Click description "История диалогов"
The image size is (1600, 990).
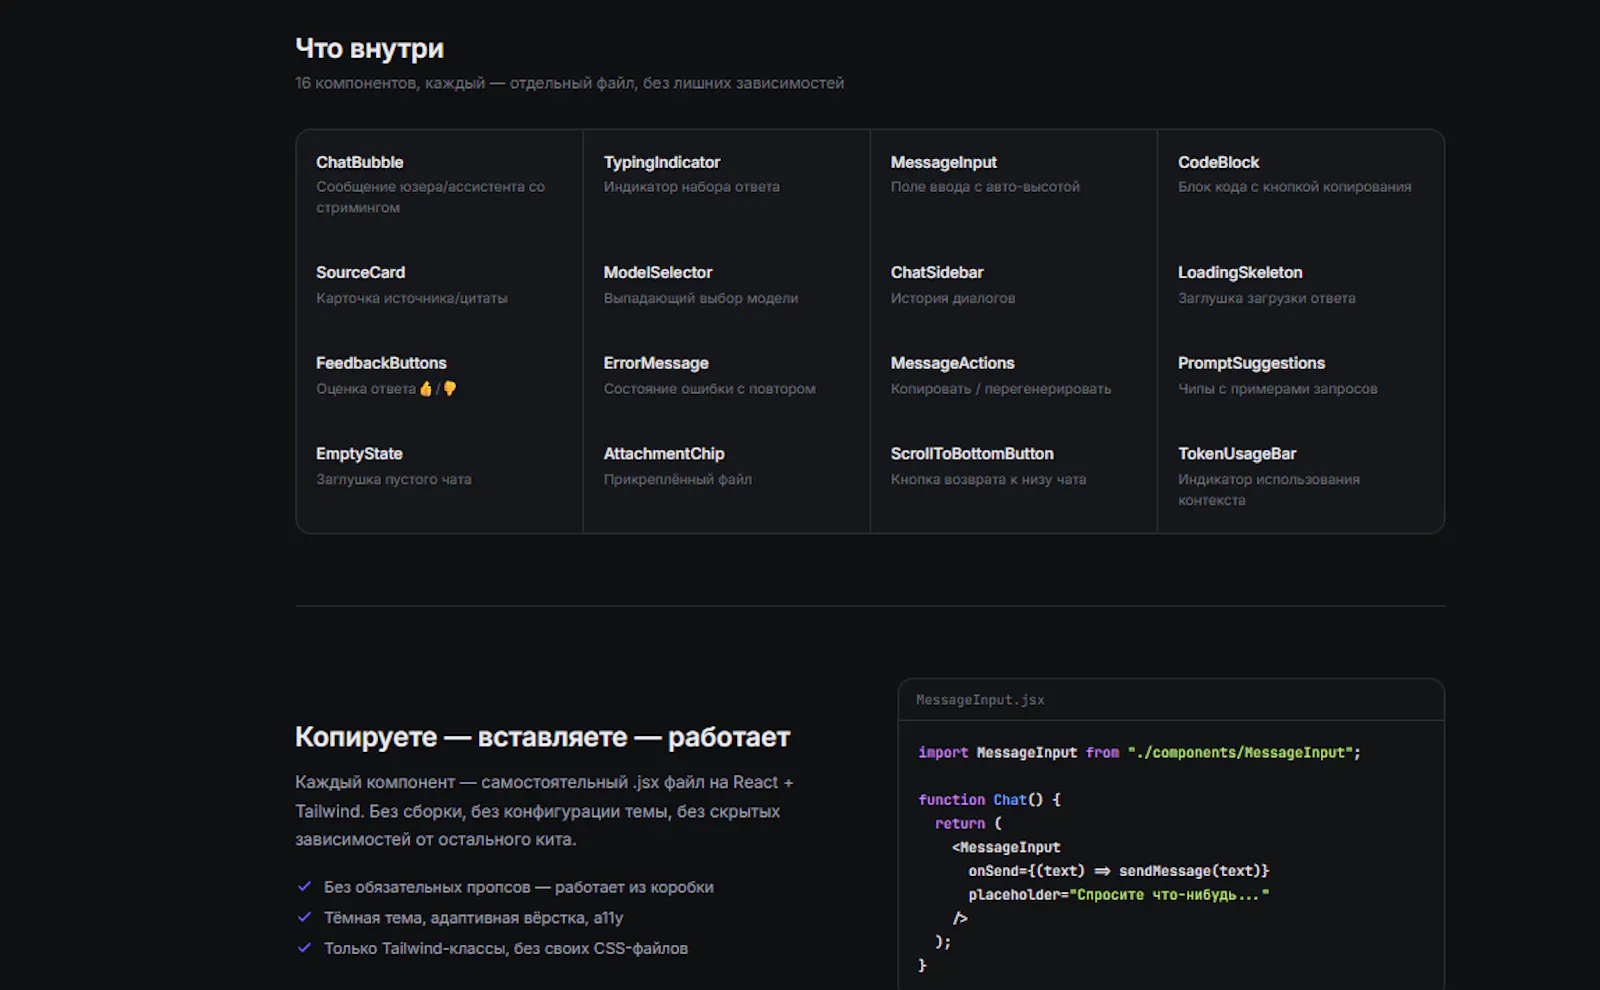point(952,298)
